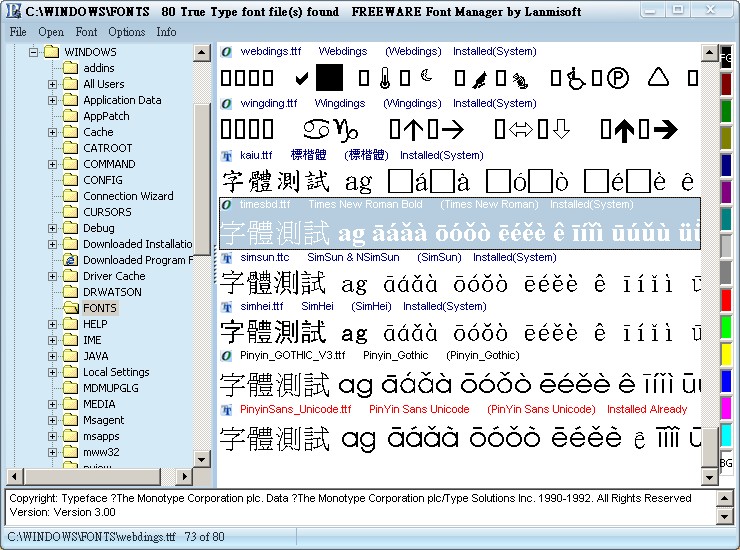The width and height of the screenshot is (740, 550).
Task: Click the Font Manager title bar app icon
Action: 14,11
